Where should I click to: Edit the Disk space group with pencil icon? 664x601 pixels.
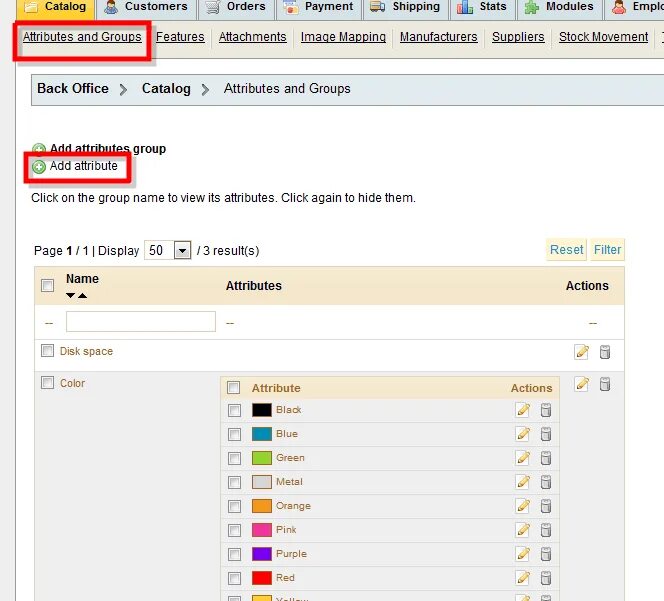pos(581,352)
